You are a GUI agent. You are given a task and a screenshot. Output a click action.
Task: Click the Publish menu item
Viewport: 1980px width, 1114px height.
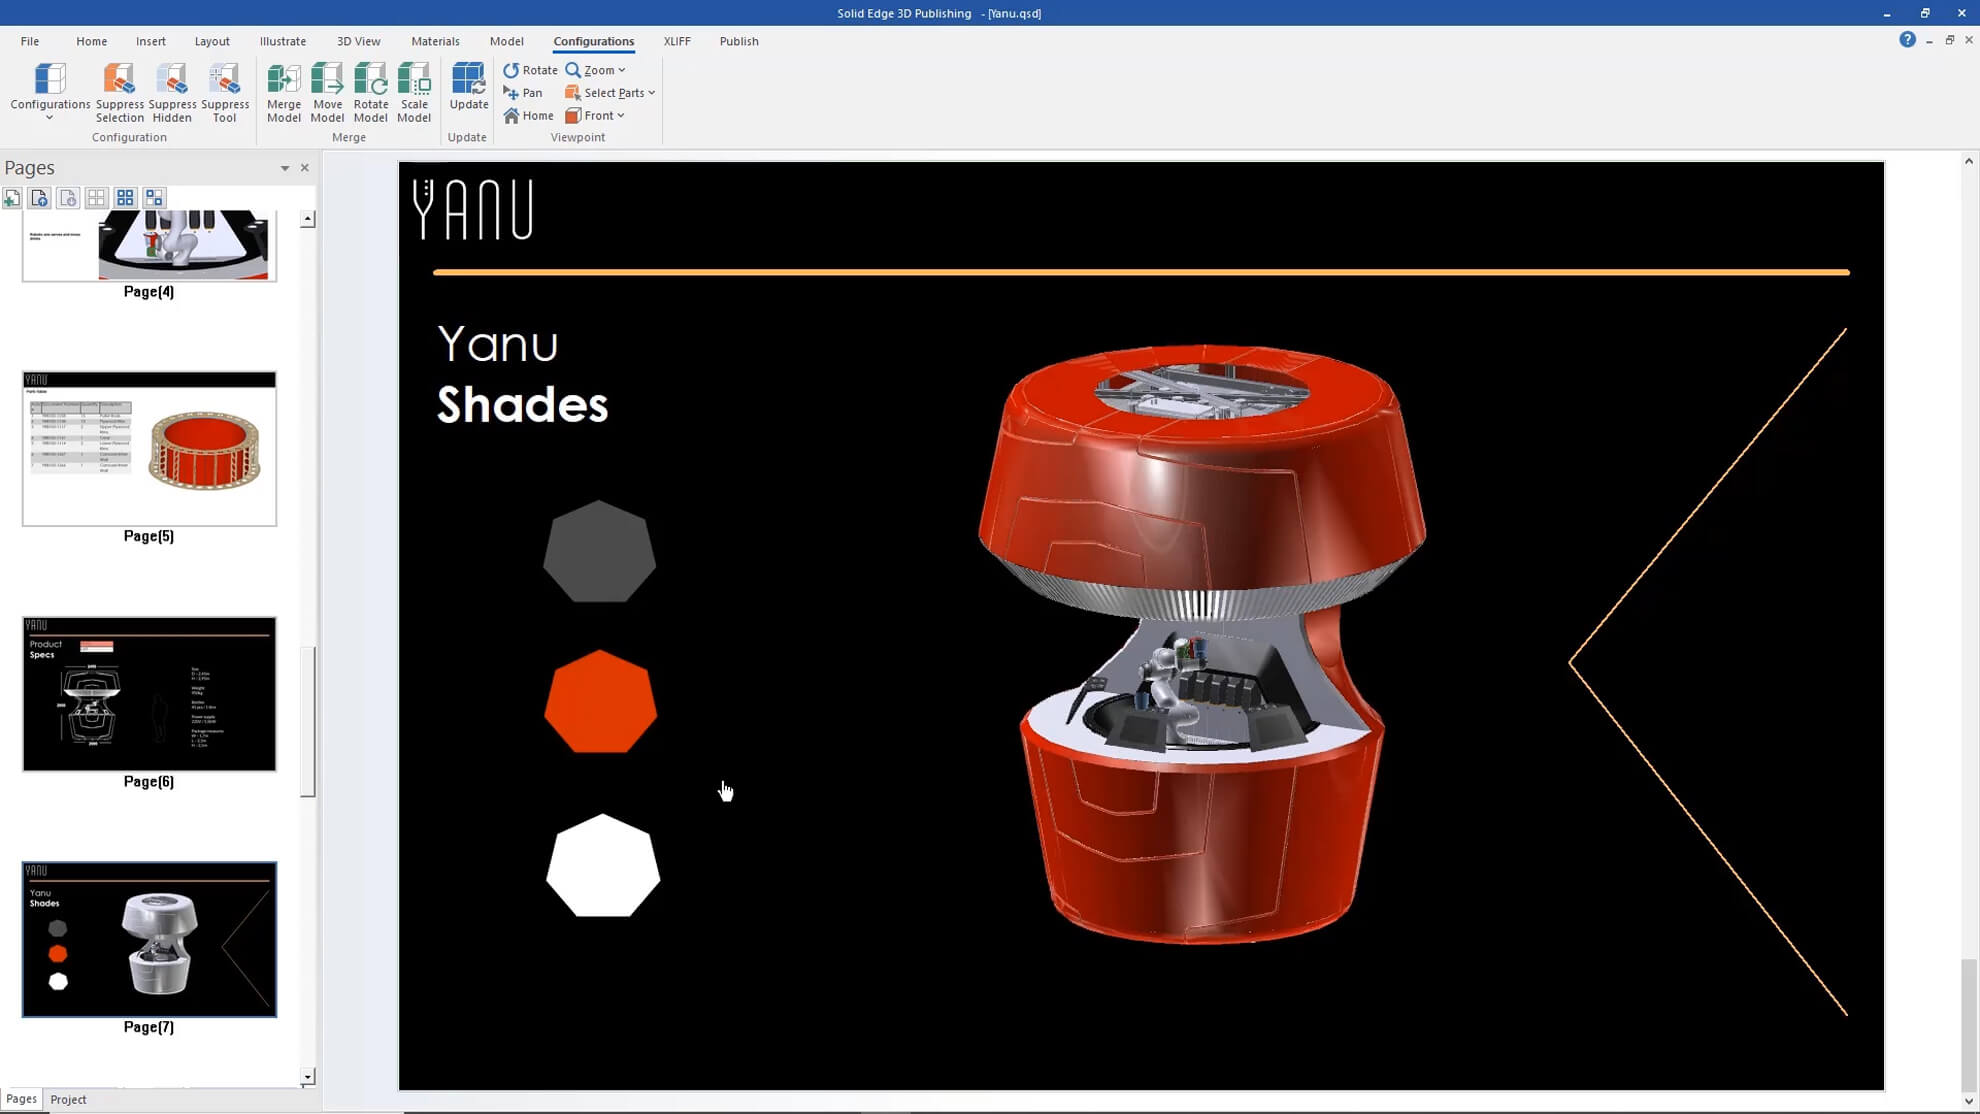tap(739, 41)
